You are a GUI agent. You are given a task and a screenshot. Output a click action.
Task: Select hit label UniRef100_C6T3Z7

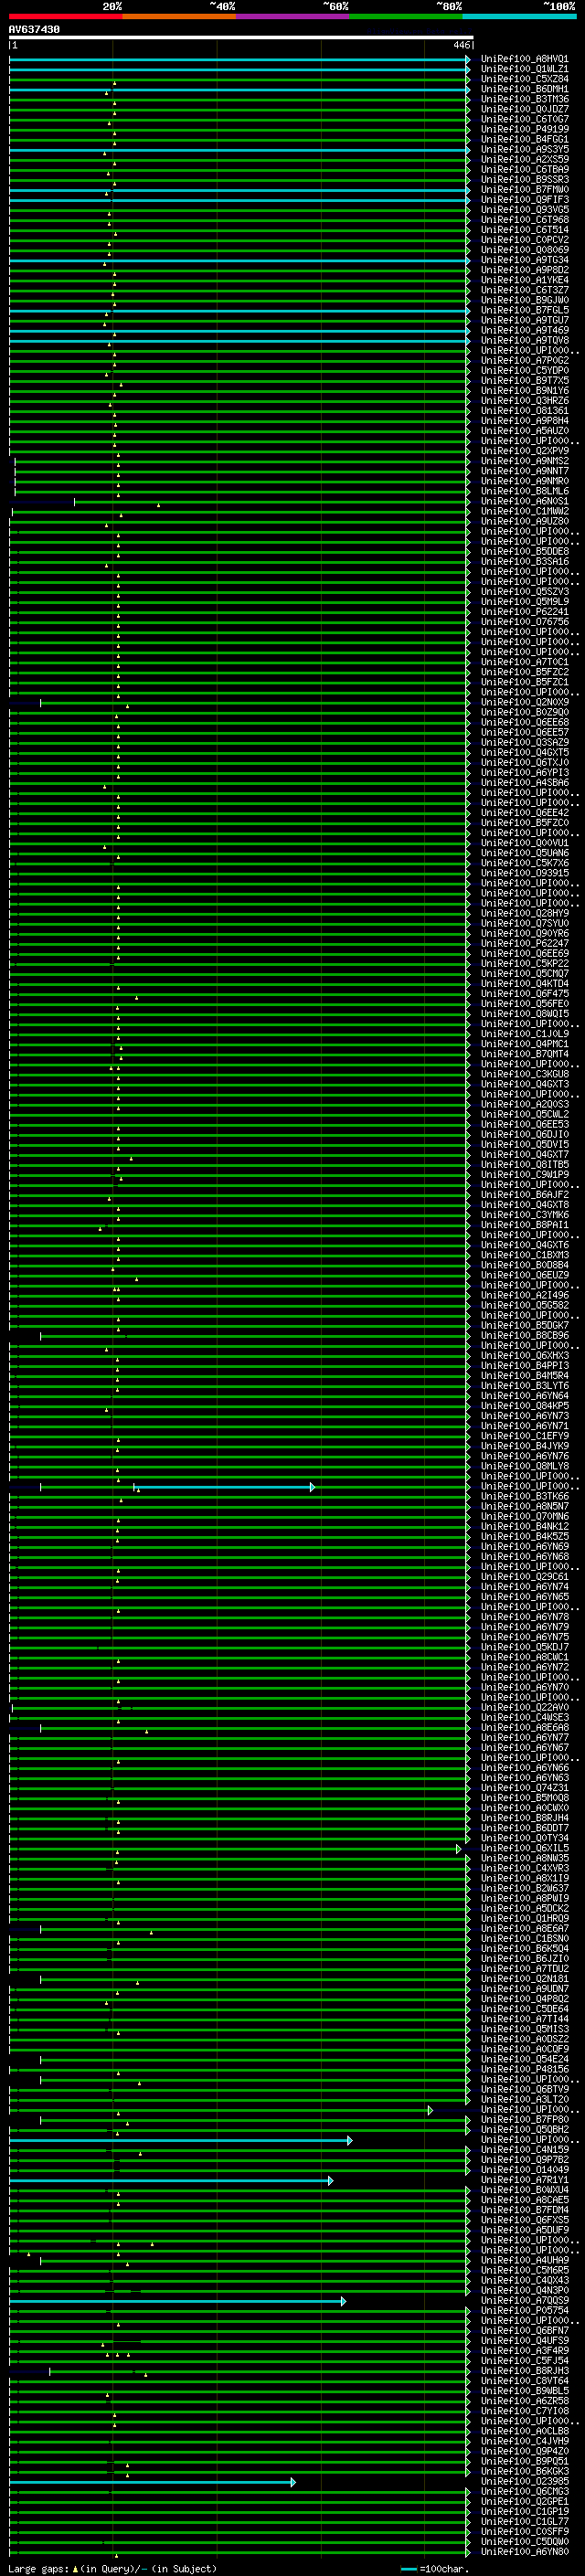click(x=524, y=290)
